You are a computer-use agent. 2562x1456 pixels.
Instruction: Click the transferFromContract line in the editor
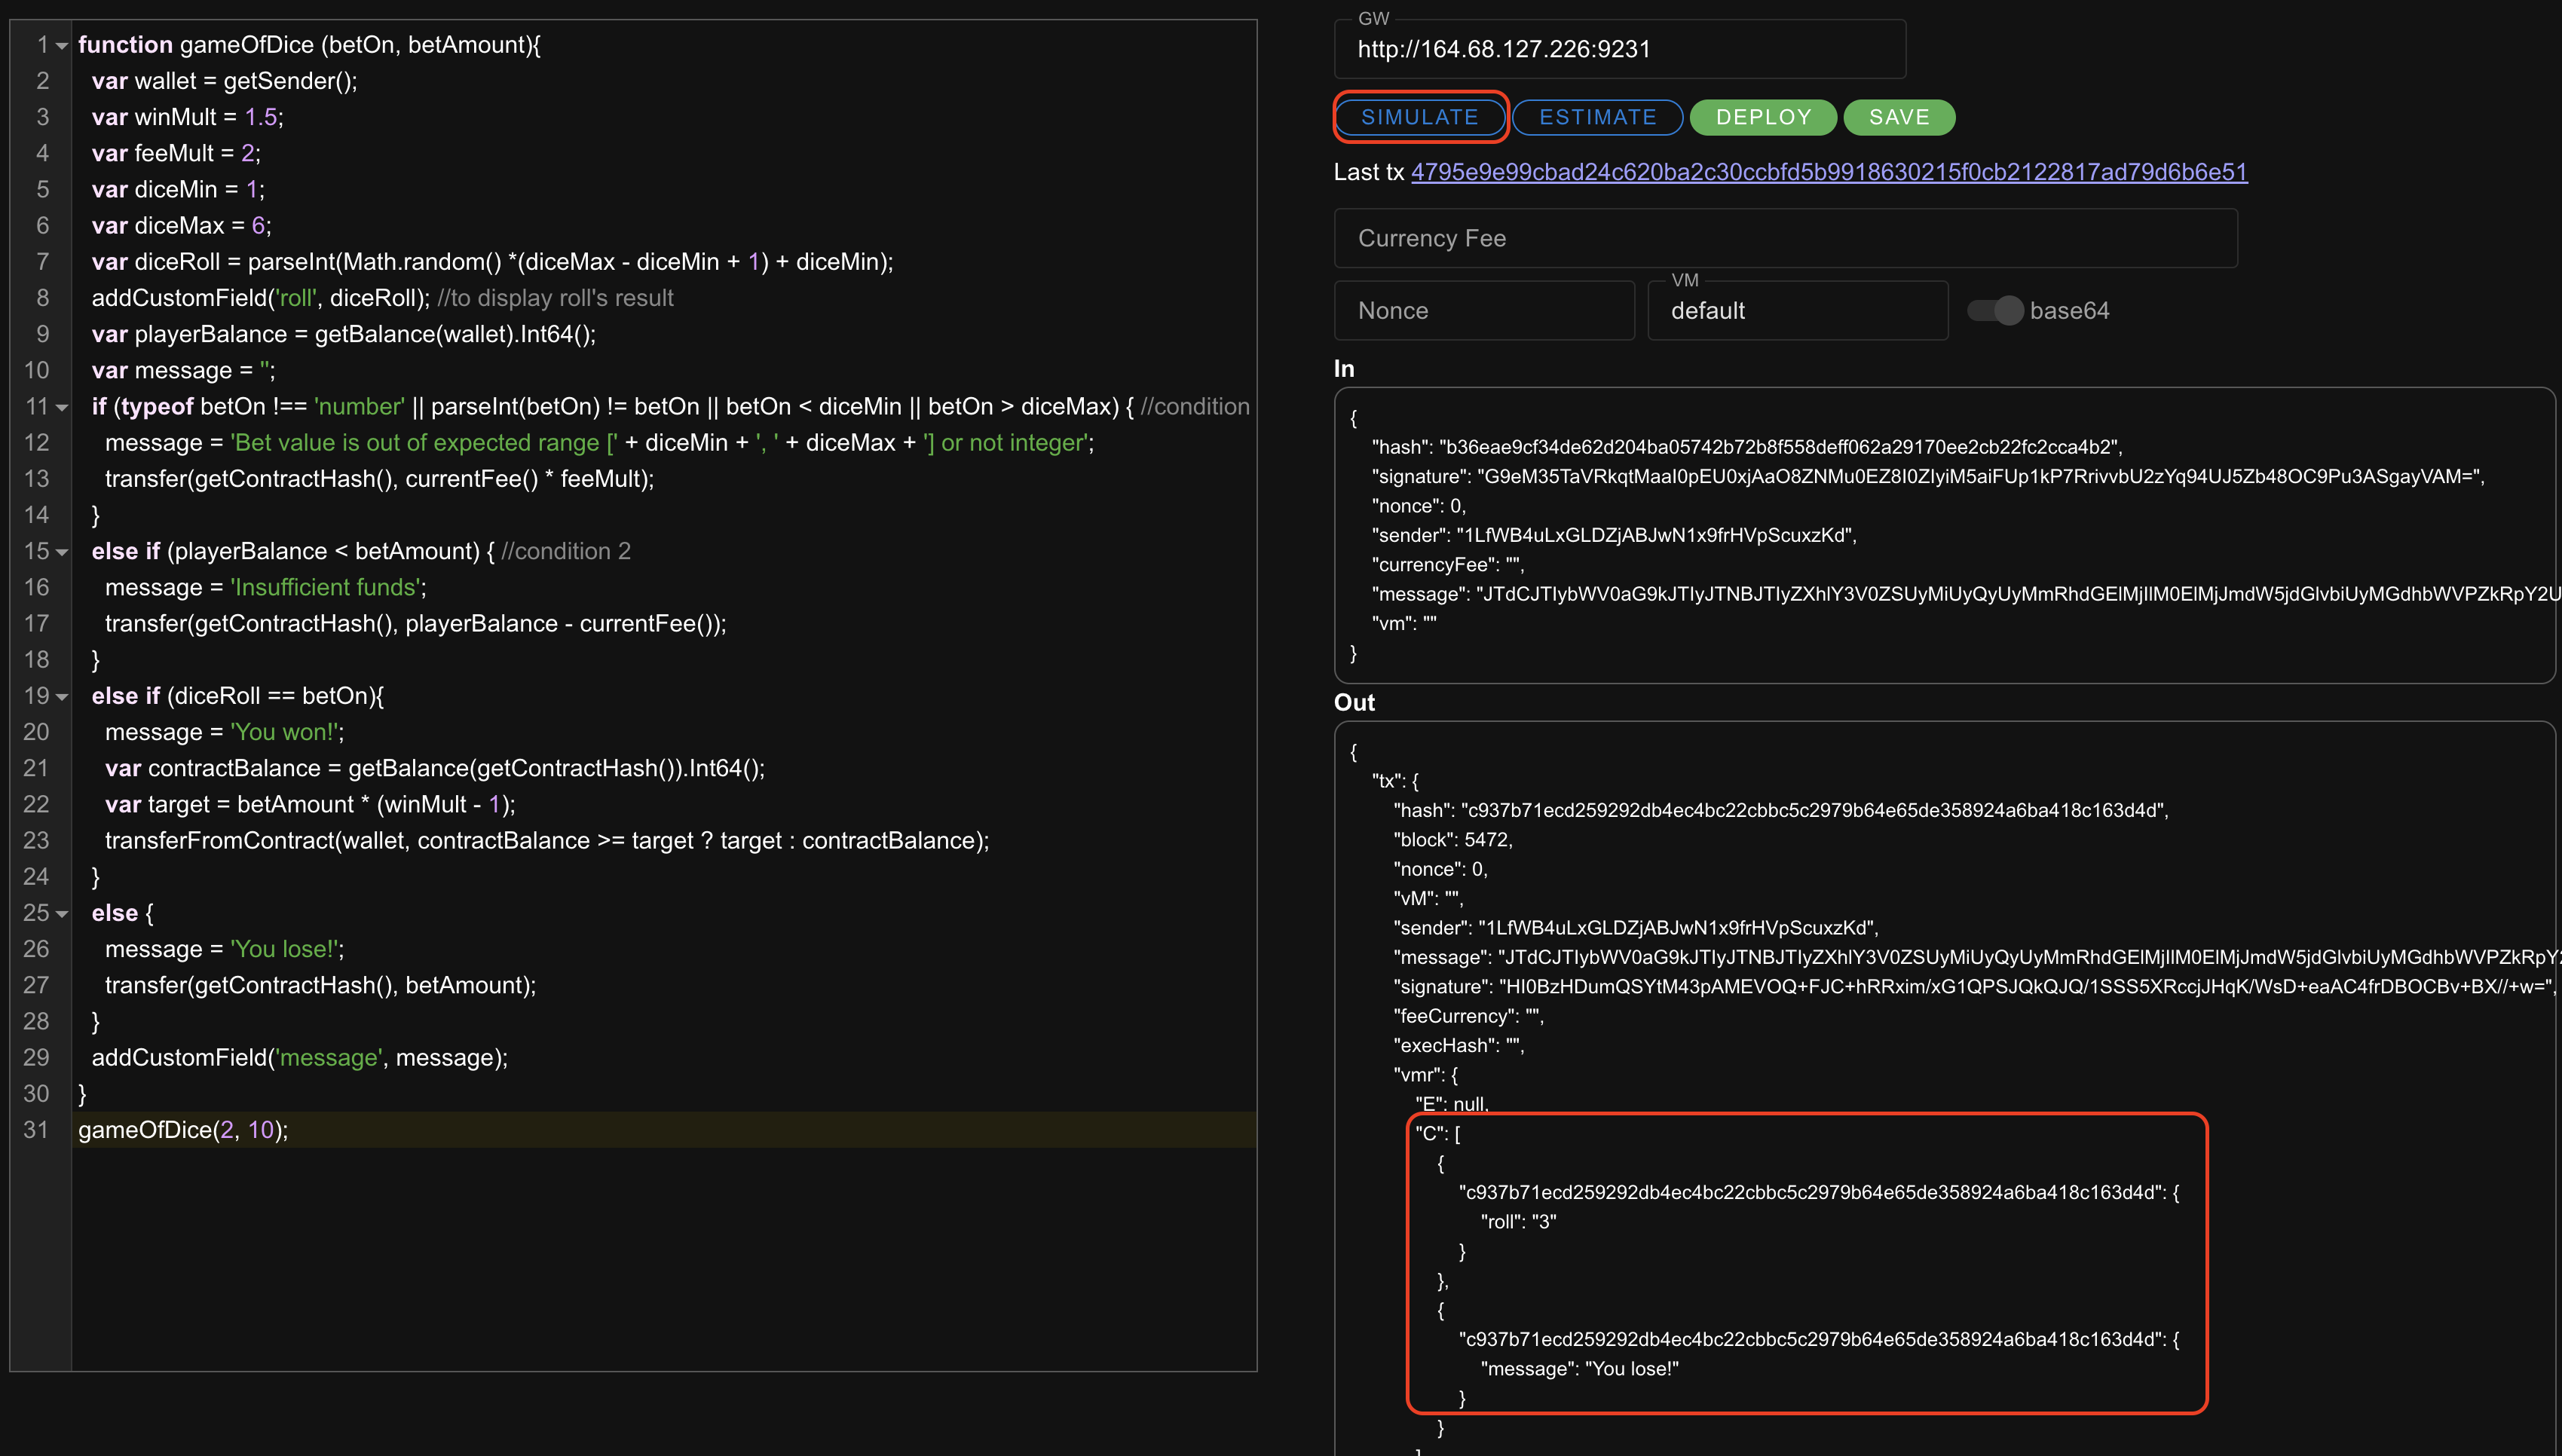pos(547,841)
